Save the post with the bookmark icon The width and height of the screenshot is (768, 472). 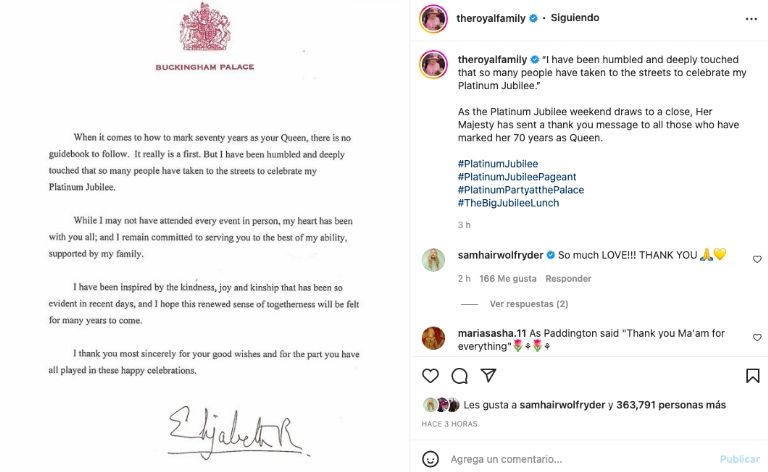pos(752,376)
